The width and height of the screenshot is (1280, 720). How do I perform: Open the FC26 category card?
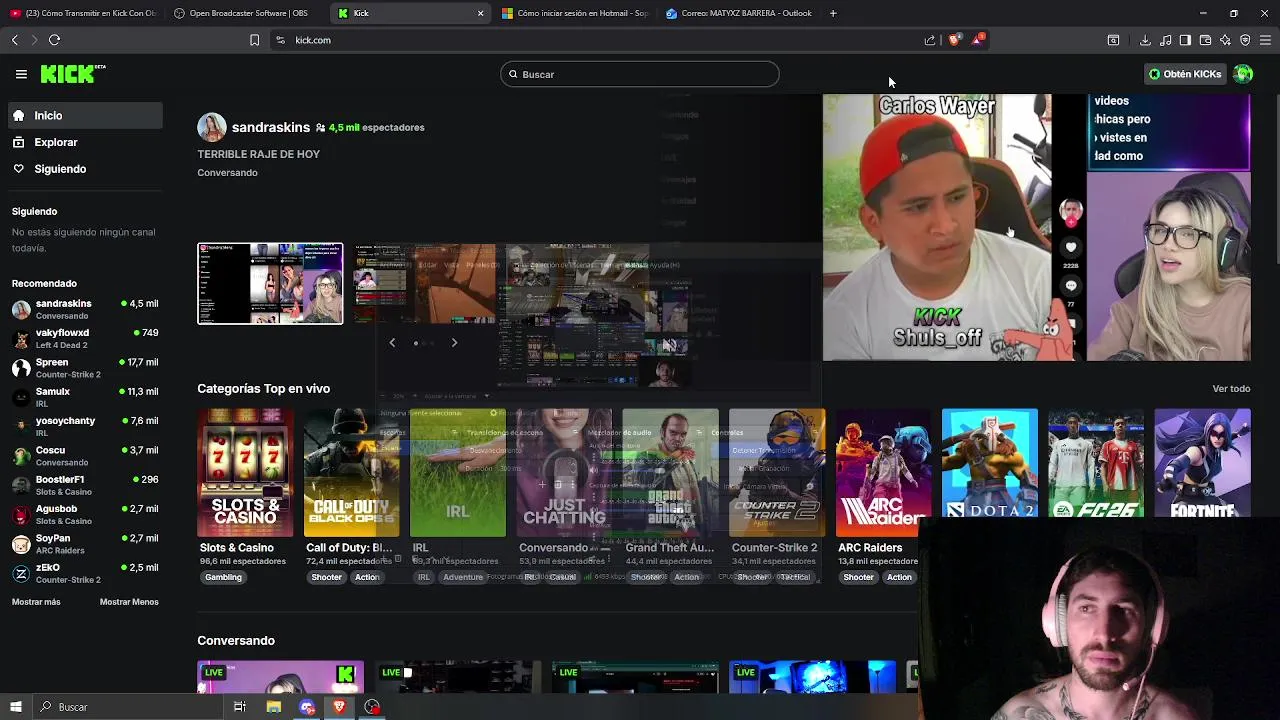[x=1096, y=465]
